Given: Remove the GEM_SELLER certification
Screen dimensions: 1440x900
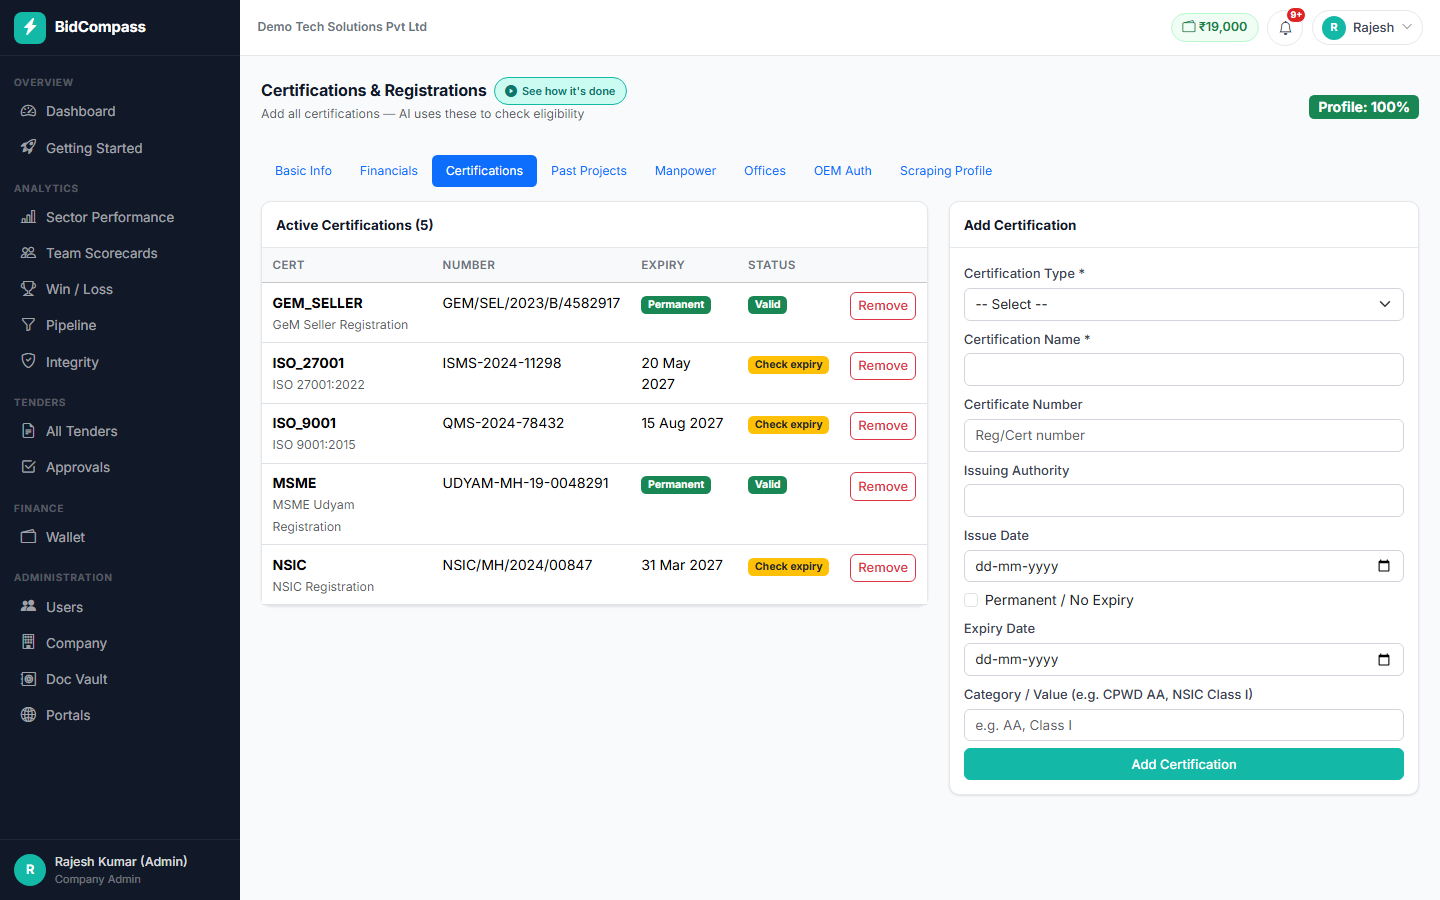Looking at the screenshot, I should click(x=882, y=306).
